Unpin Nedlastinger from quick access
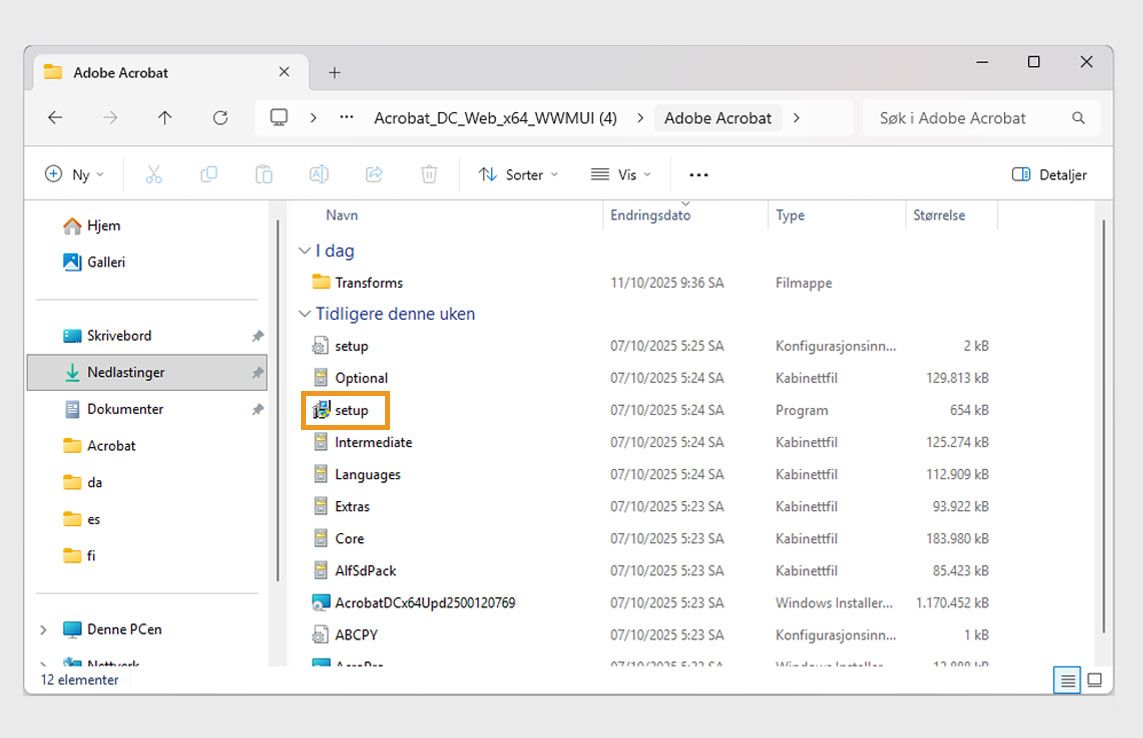Image resolution: width=1143 pixels, height=738 pixels. (257, 372)
